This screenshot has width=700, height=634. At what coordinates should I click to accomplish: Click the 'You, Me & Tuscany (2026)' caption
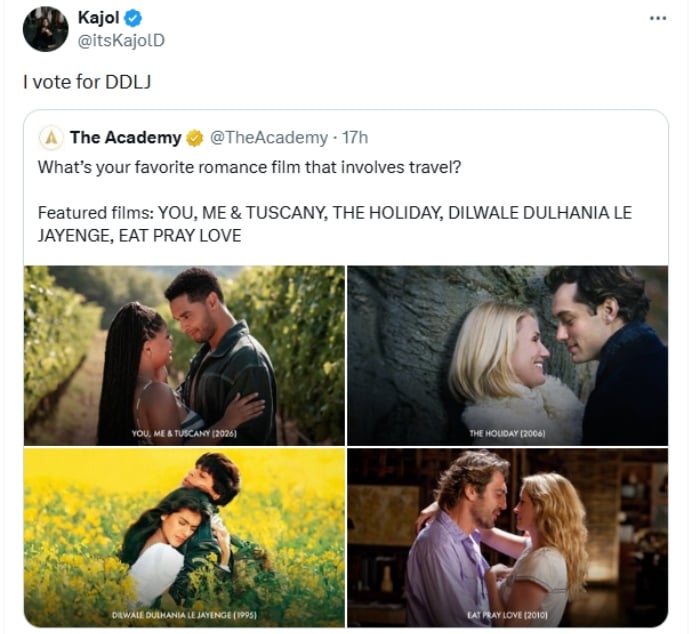pos(184,433)
